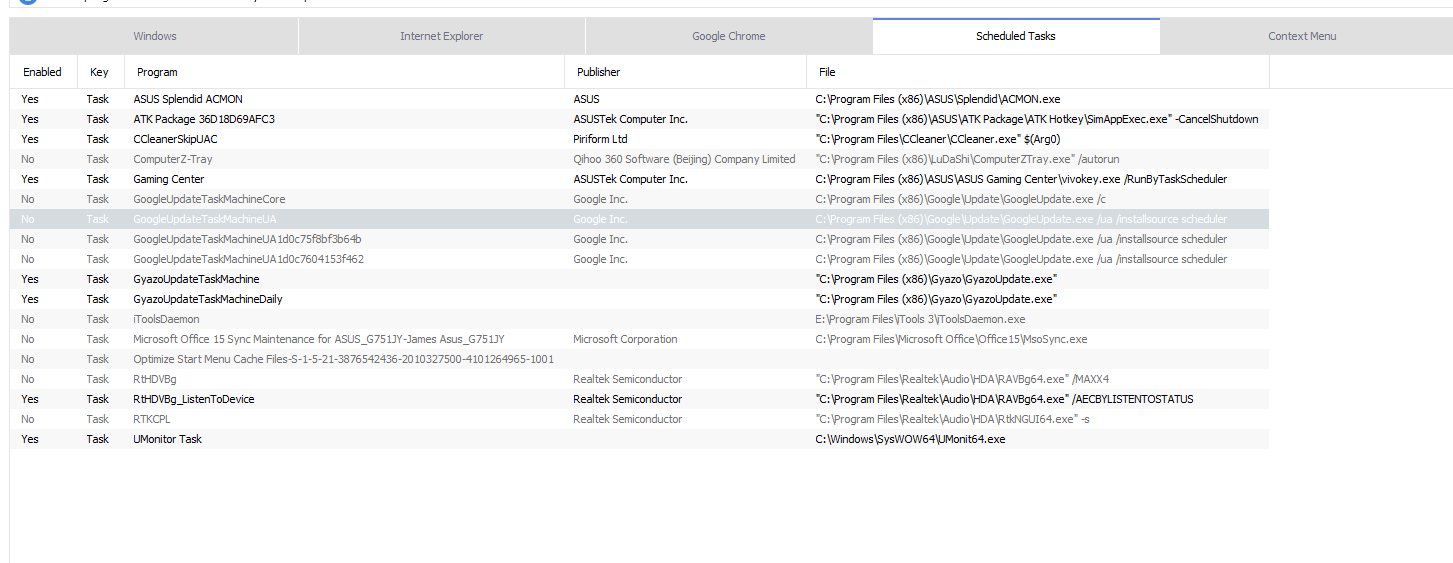
Task: Select the Scheduled Tasks tab
Action: point(1016,36)
